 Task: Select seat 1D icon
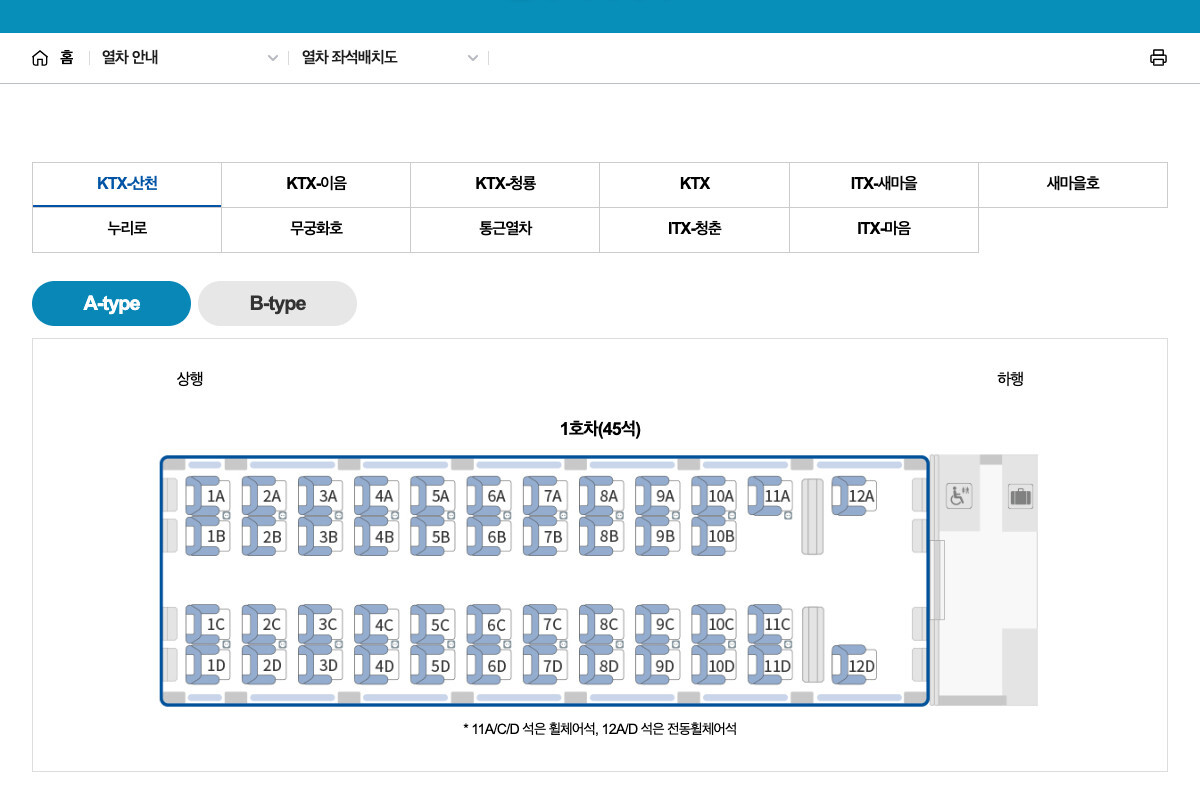click(208, 664)
